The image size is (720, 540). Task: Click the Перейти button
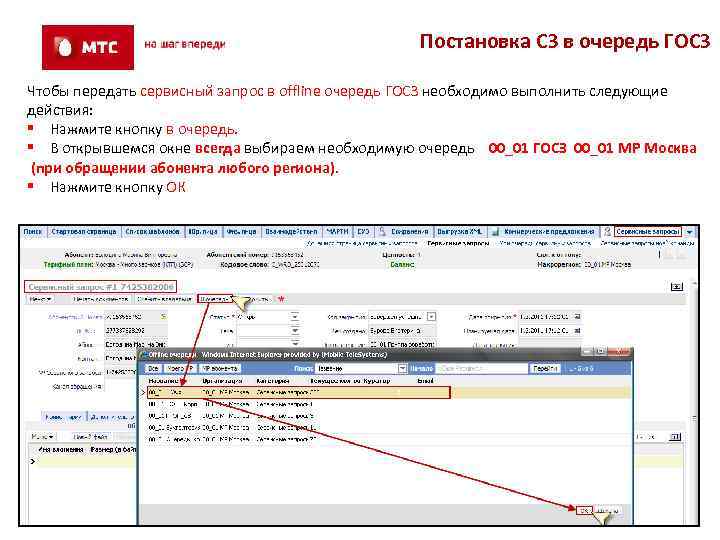(x=545, y=368)
